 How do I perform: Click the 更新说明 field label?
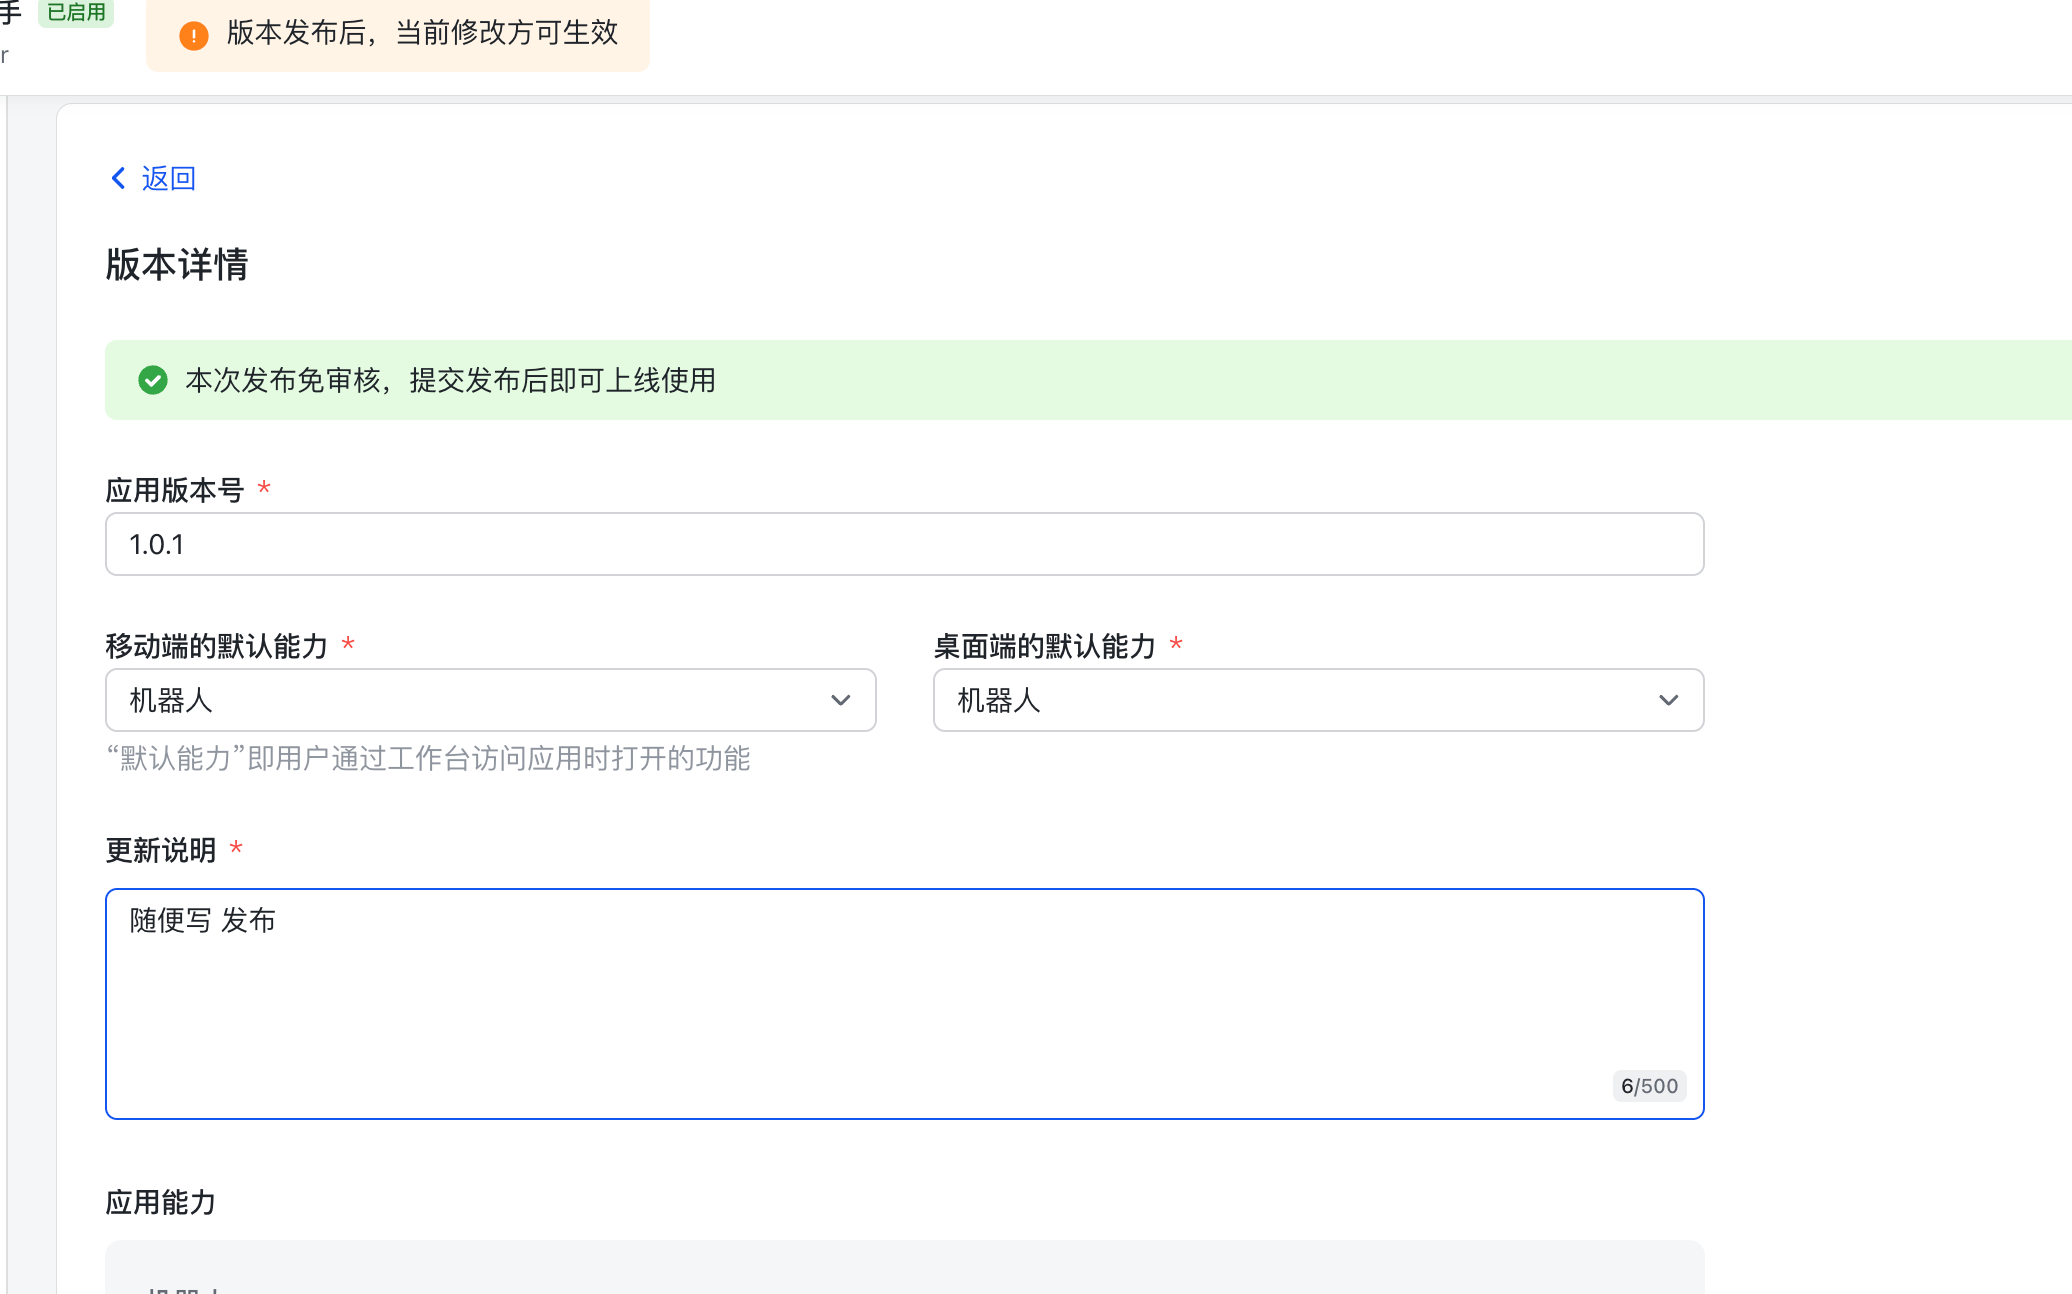161,850
